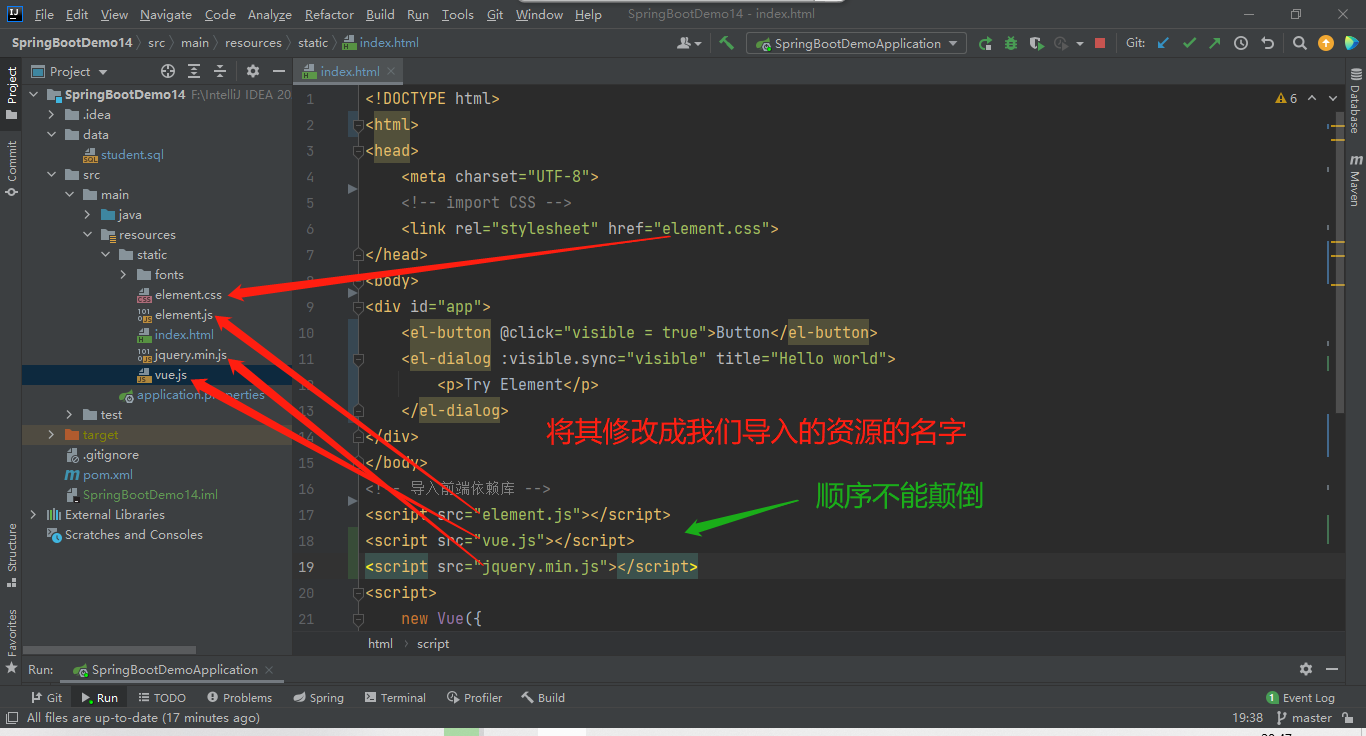
Task: Open the TODO tool window
Action: click(x=162, y=697)
